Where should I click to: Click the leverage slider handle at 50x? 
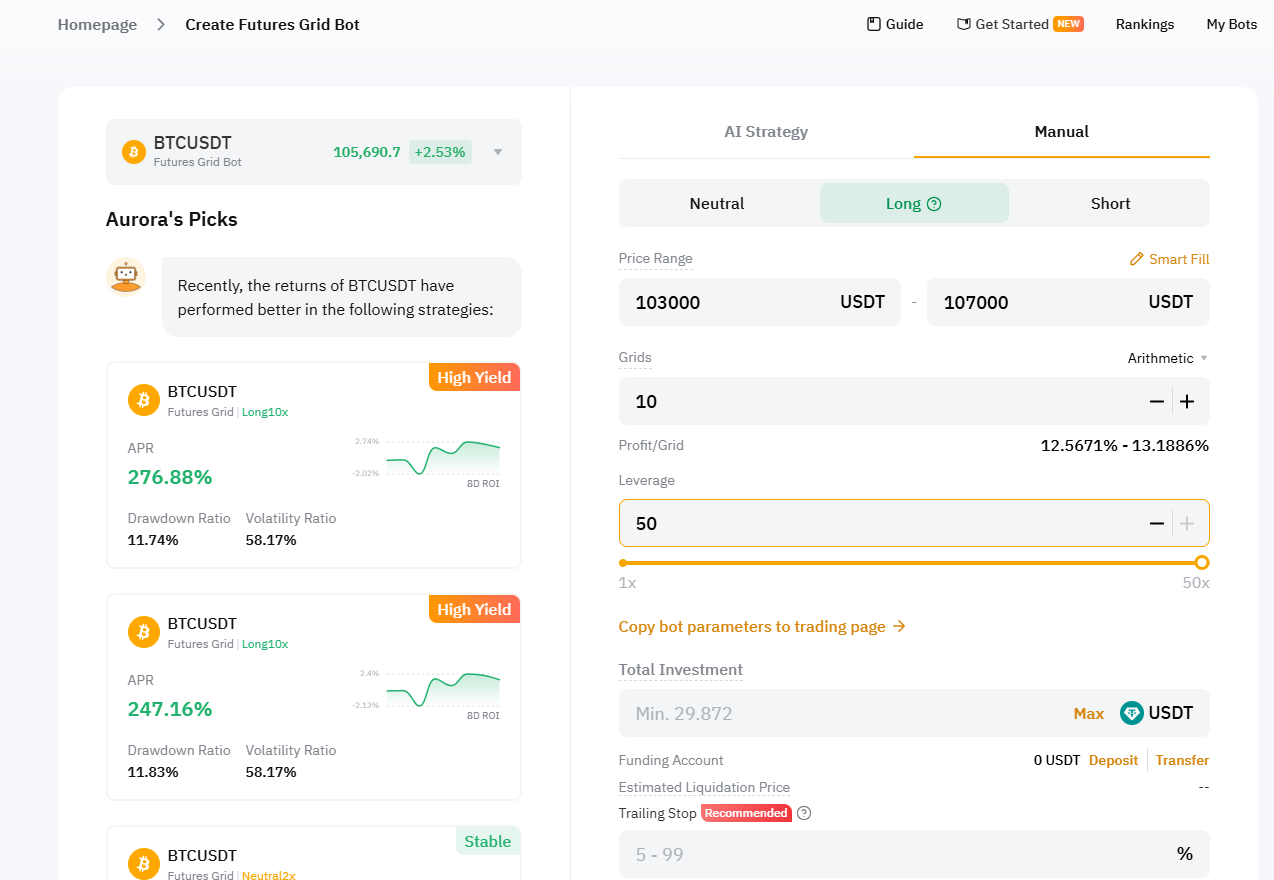click(x=1202, y=563)
